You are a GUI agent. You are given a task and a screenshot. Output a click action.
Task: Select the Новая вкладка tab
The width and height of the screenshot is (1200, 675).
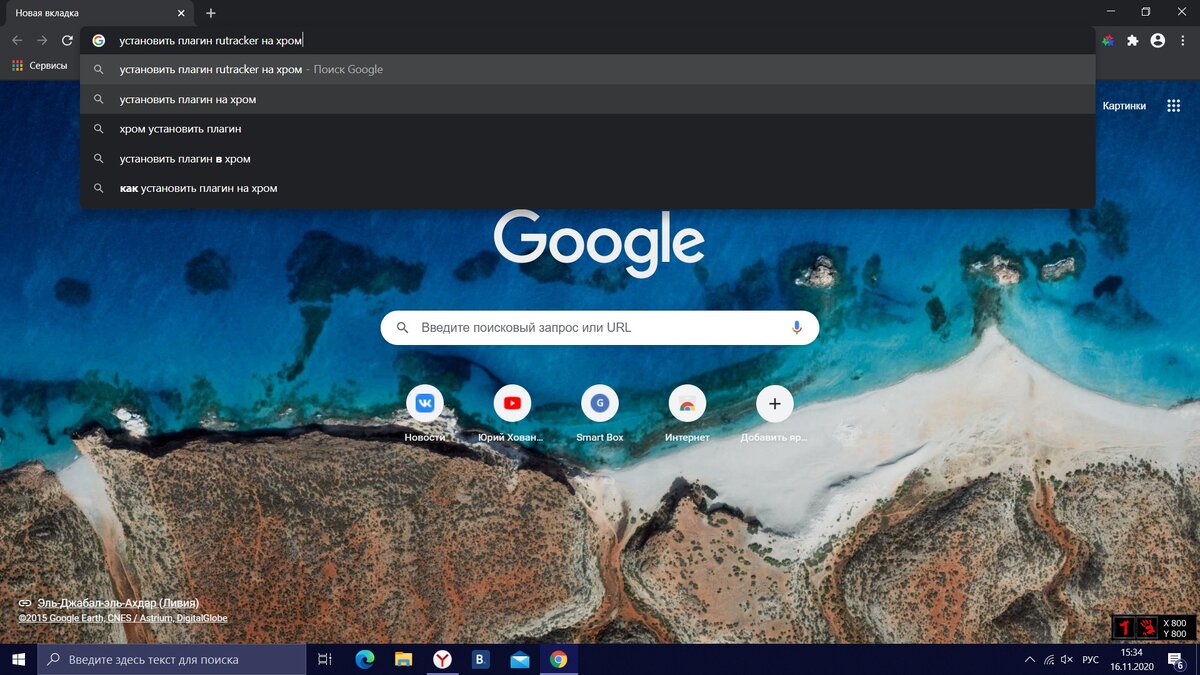(97, 13)
